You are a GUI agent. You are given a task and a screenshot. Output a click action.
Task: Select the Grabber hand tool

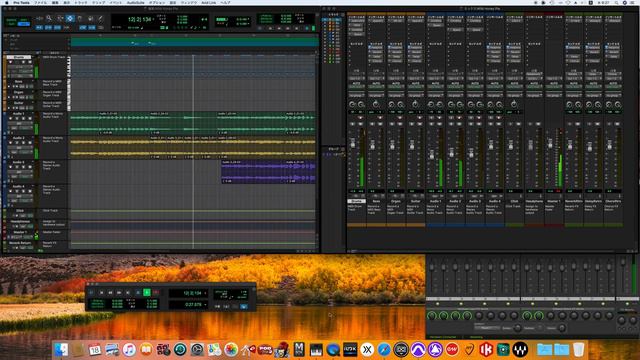click(80, 18)
